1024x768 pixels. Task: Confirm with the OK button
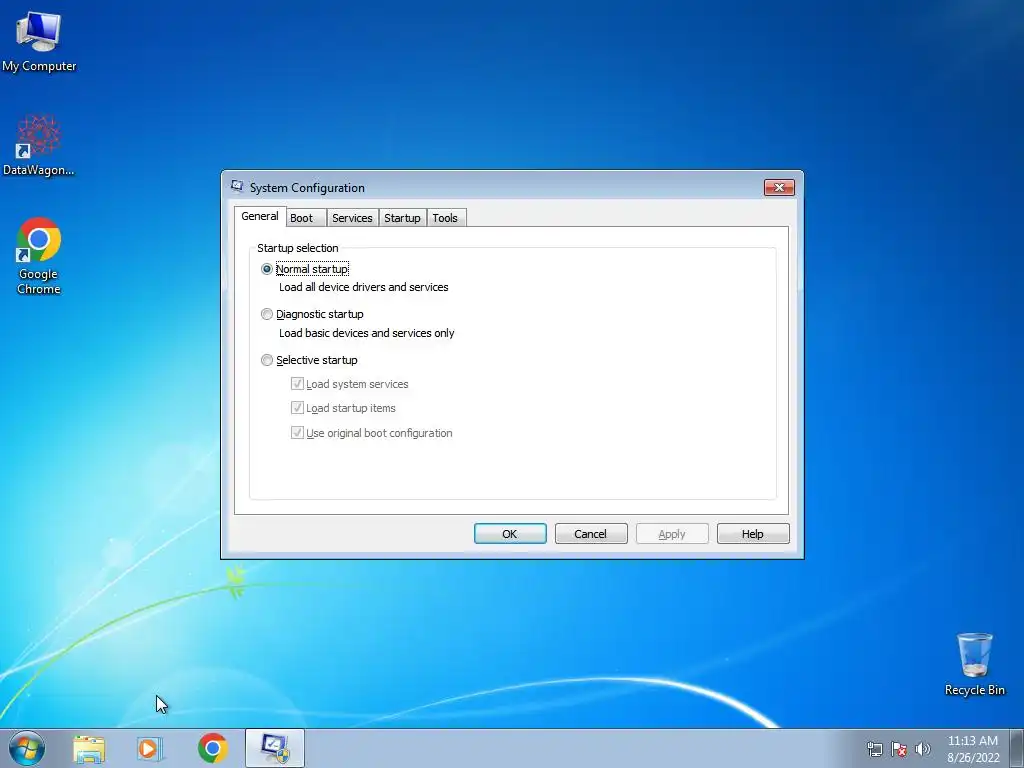click(510, 534)
